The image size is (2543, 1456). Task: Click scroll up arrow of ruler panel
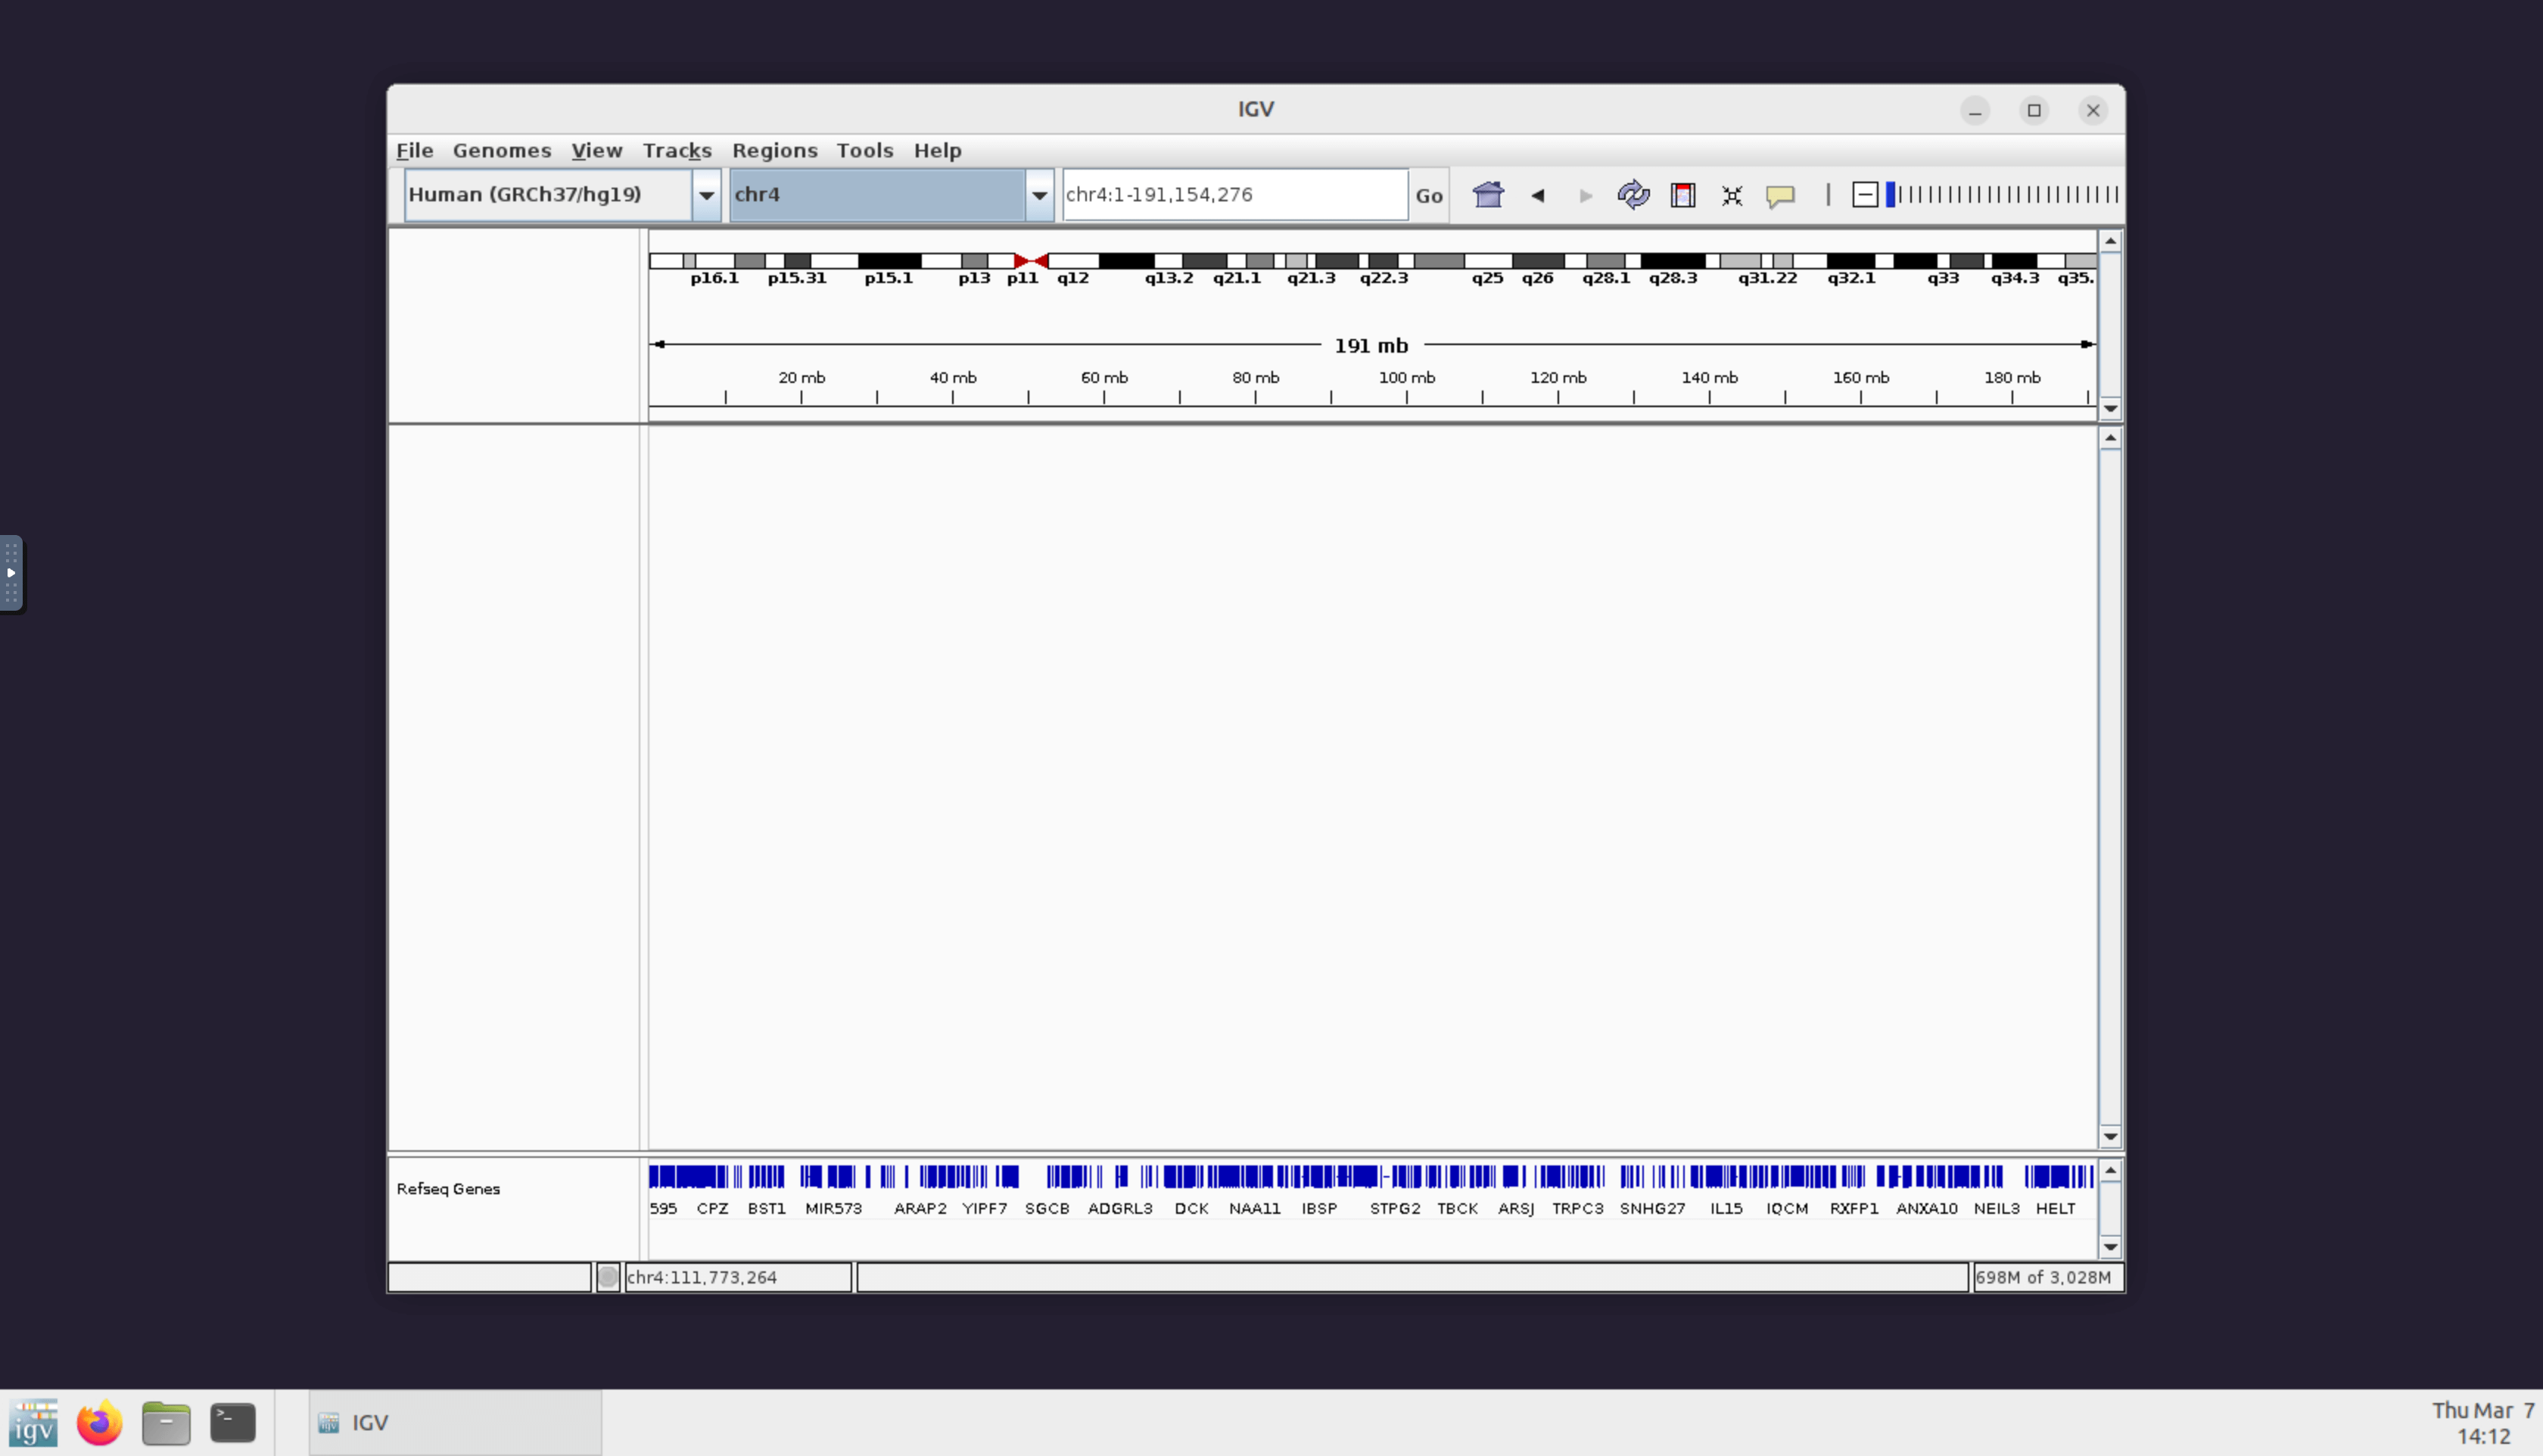tap(2110, 241)
